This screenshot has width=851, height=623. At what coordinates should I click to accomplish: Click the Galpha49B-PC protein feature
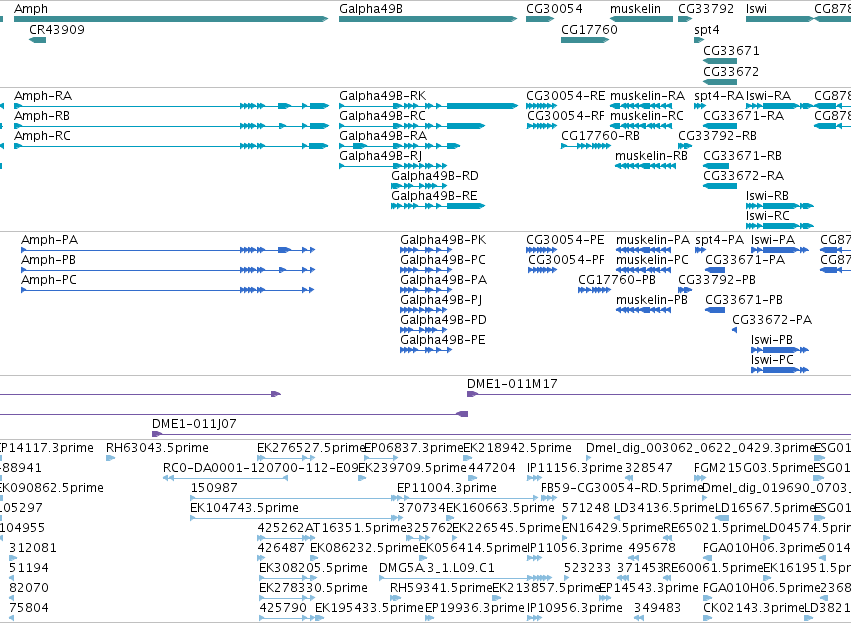426,270
